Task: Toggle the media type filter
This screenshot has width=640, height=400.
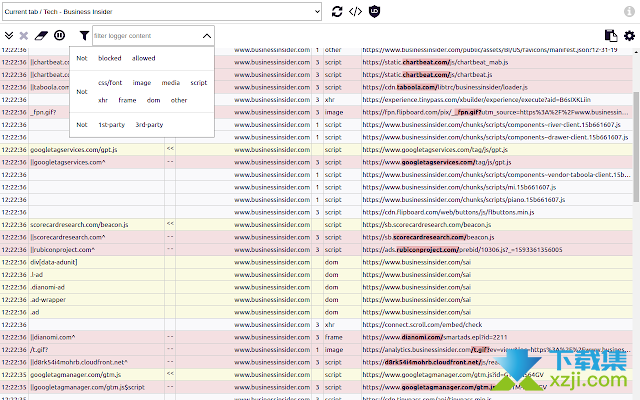Action: coord(171,83)
